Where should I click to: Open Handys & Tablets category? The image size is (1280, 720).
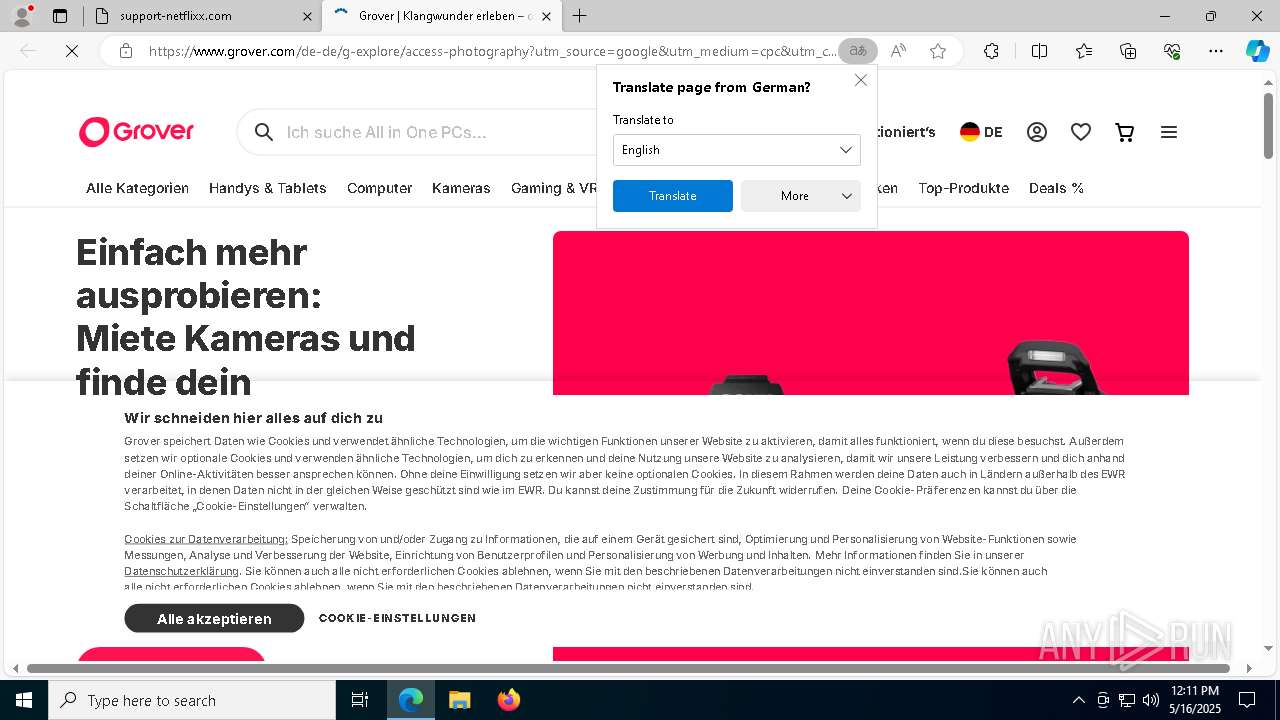pyautogui.click(x=268, y=188)
